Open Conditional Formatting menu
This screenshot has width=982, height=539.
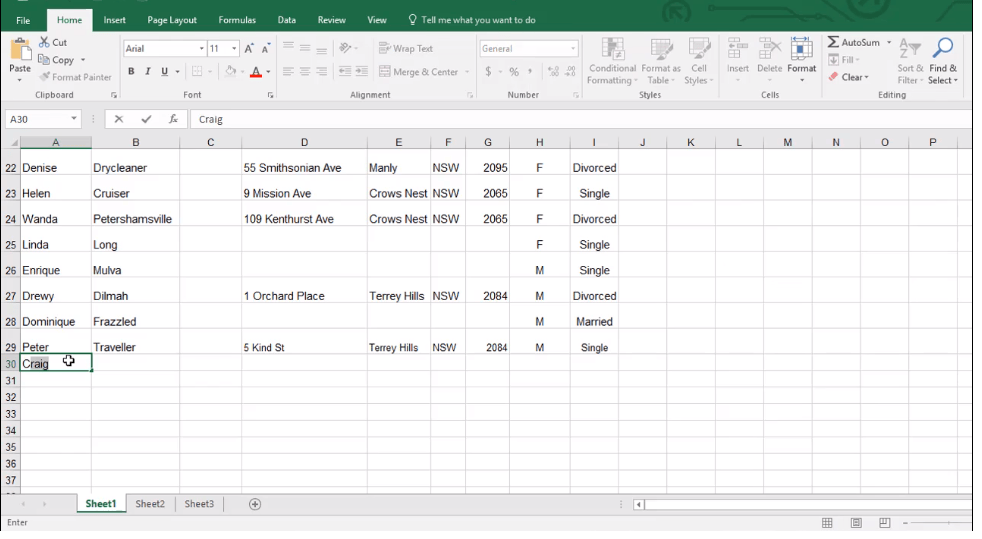pyautogui.click(x=612, y=61)
